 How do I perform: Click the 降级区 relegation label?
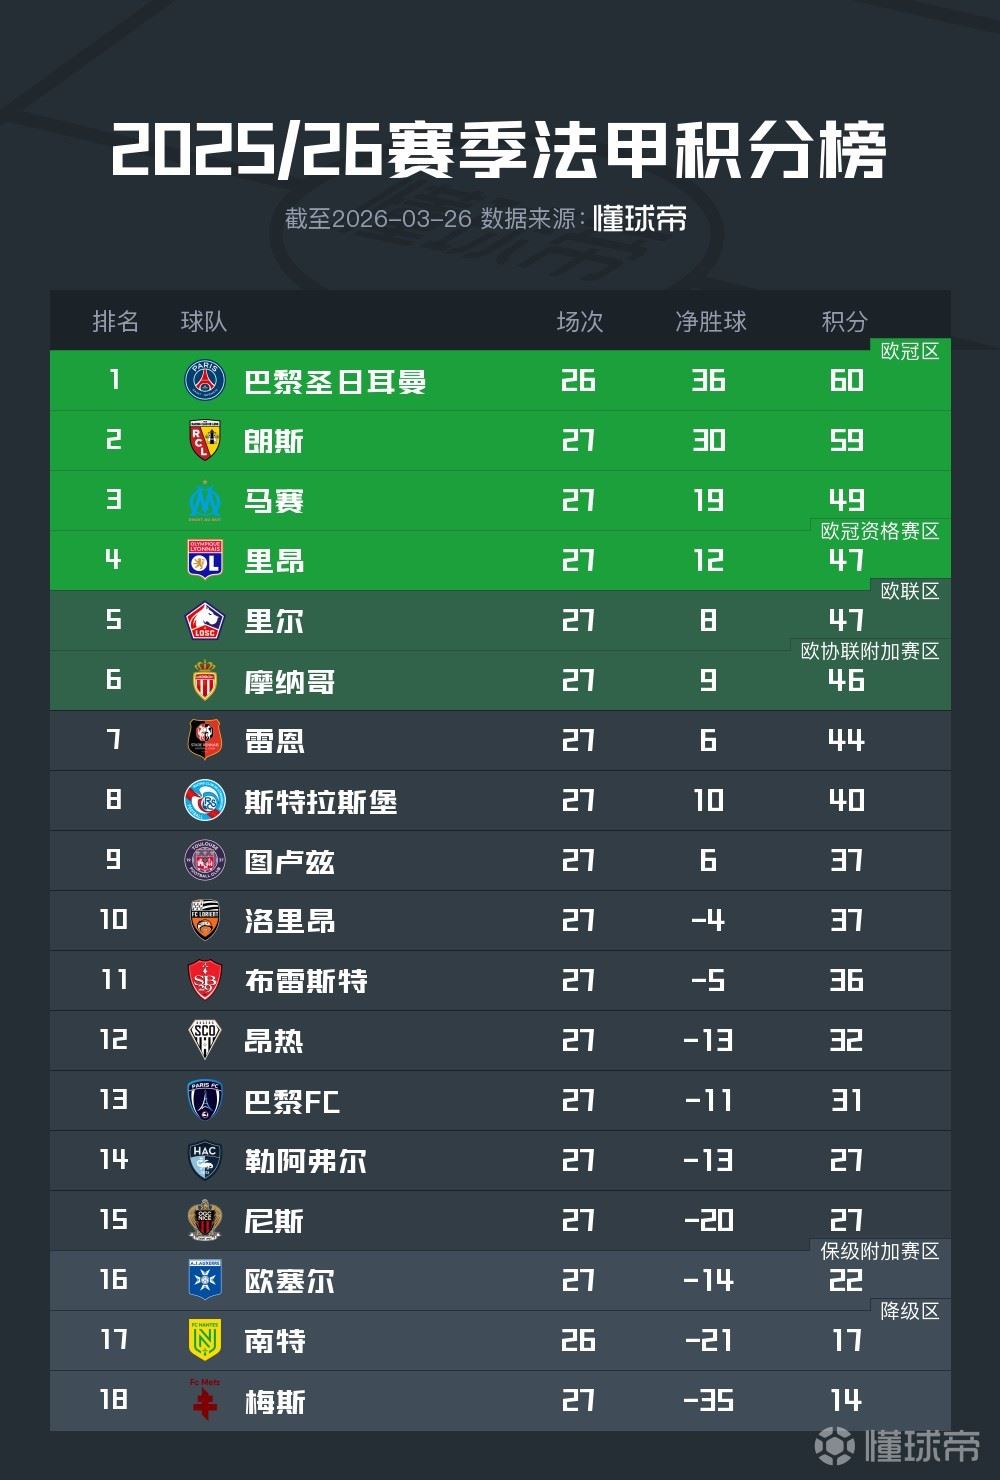pos(909,1311)
